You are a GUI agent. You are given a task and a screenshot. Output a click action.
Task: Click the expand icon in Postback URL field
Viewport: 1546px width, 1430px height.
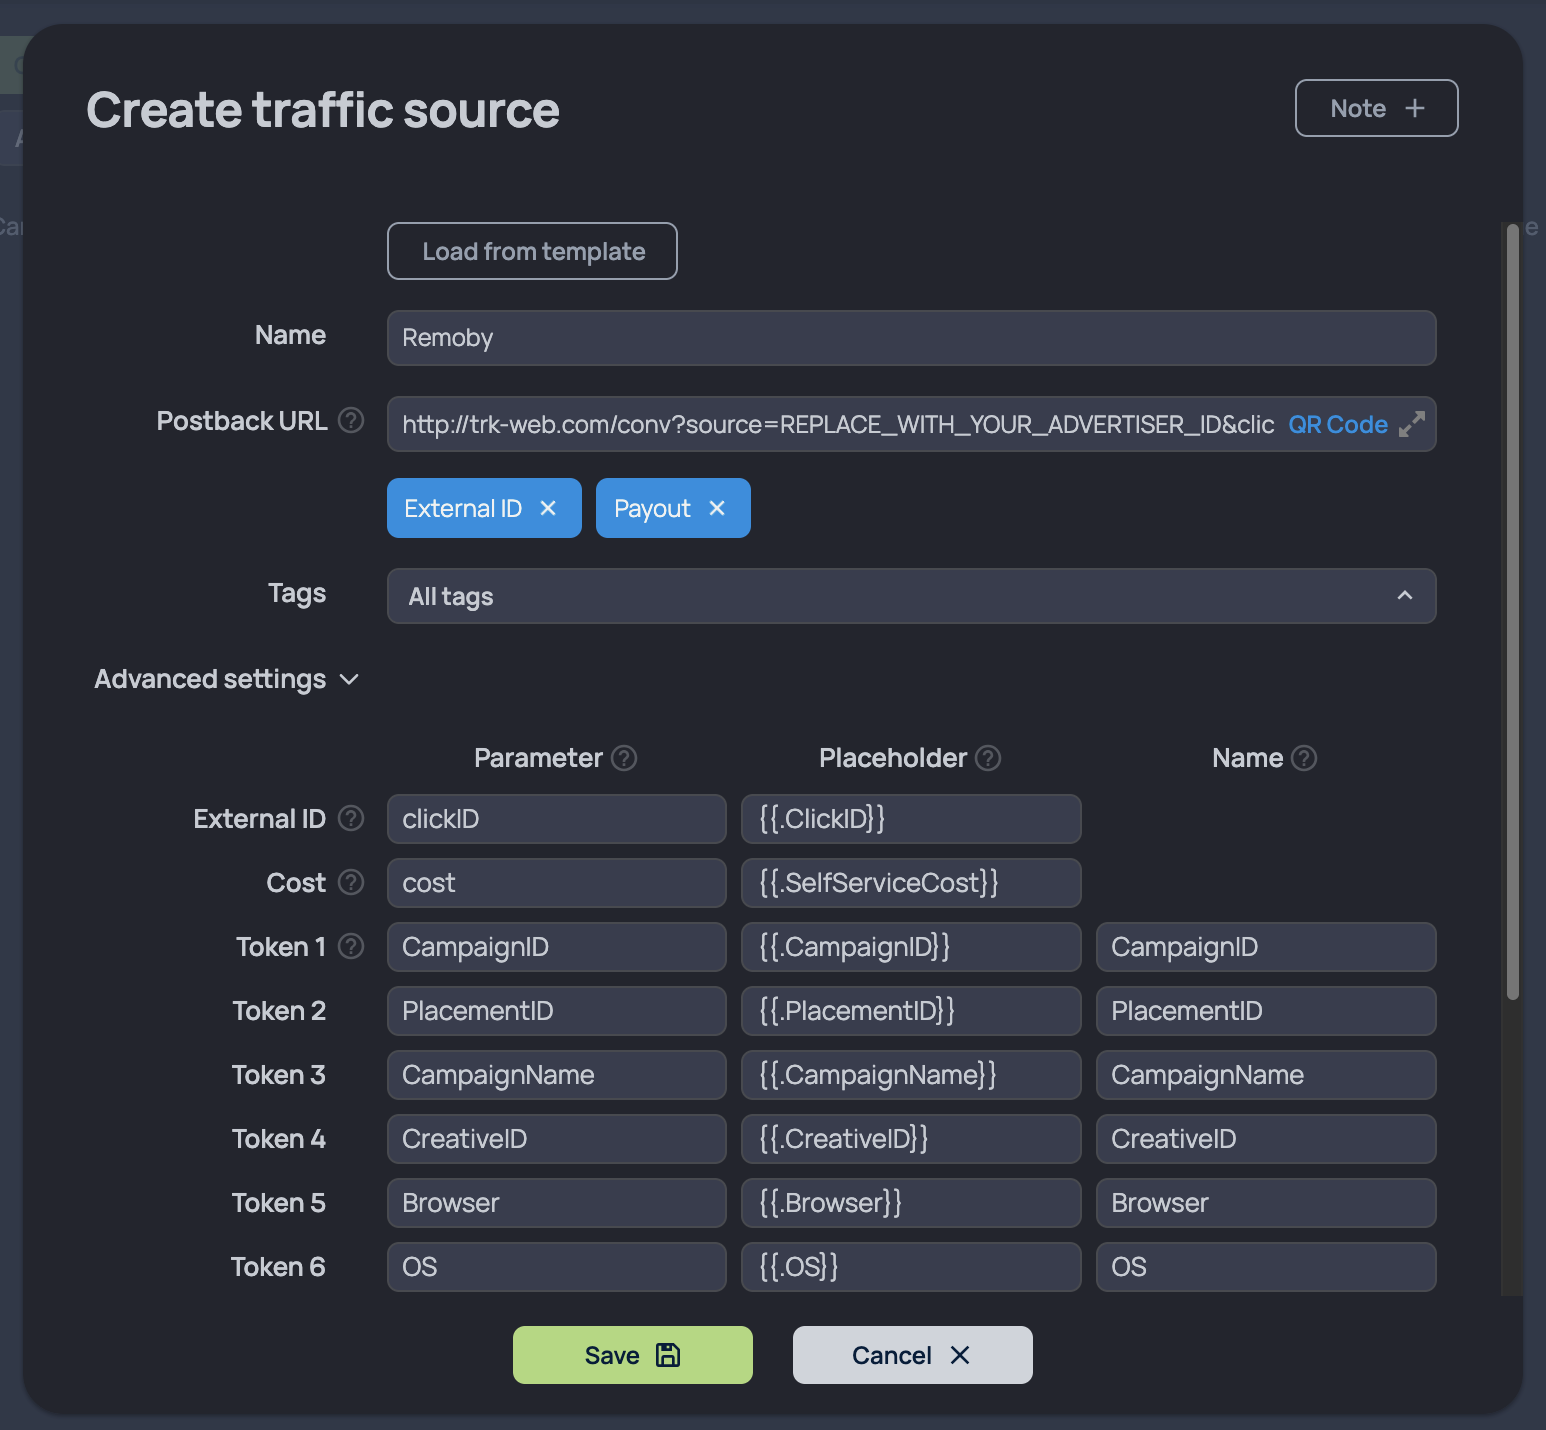tap(1412, 424)
